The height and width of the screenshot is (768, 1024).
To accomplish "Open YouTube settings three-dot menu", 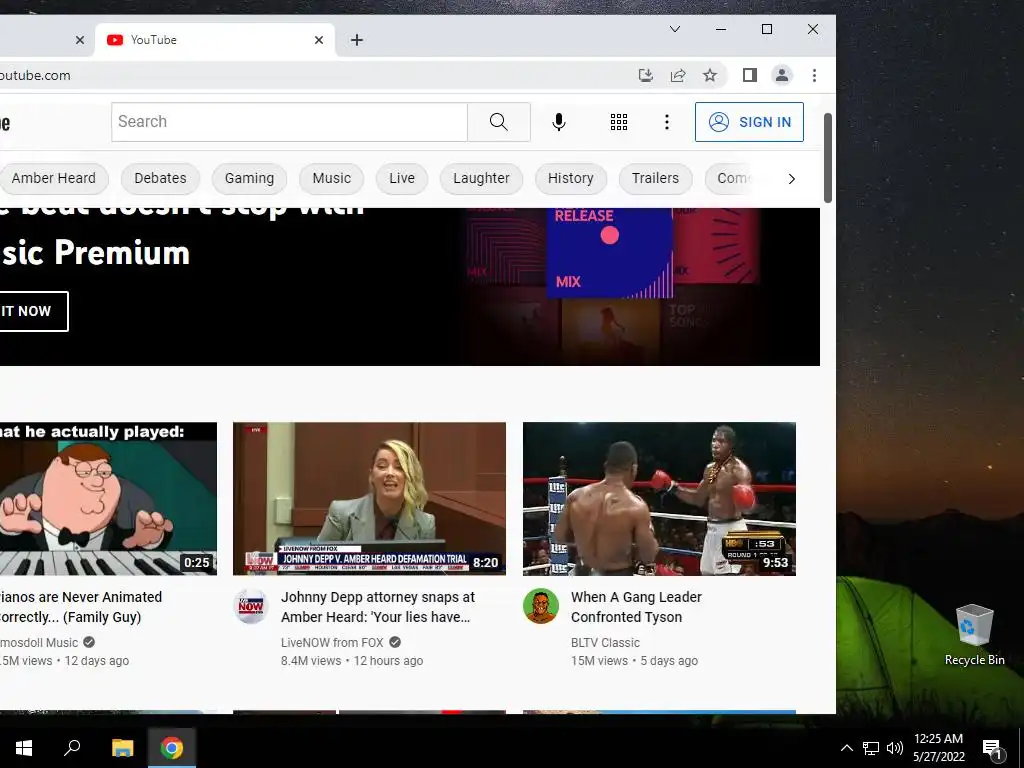I will click(666, 122).
